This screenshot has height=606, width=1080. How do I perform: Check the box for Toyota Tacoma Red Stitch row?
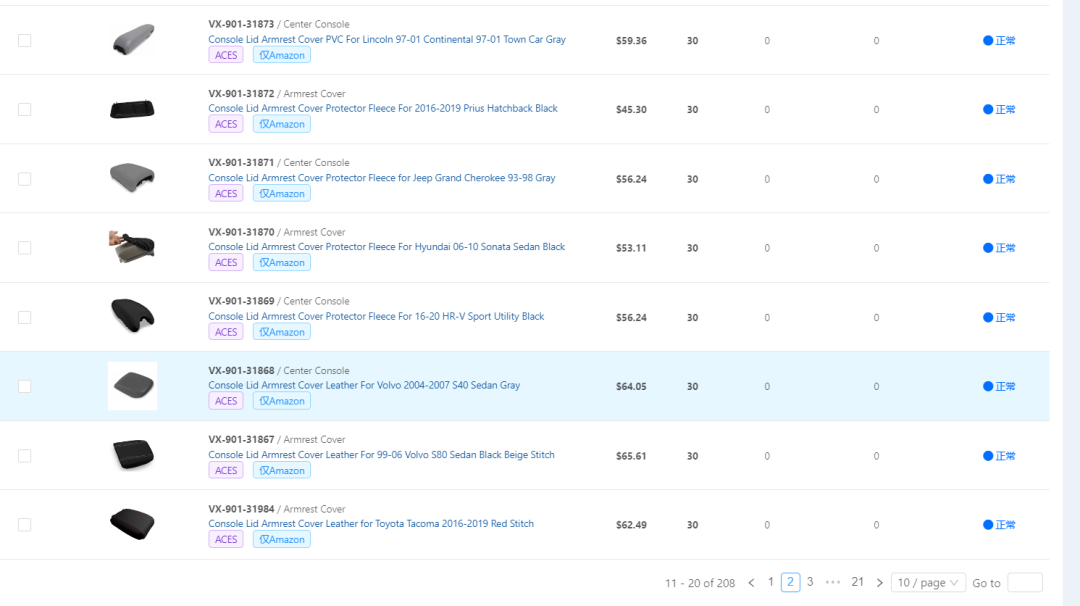(25, 525)
